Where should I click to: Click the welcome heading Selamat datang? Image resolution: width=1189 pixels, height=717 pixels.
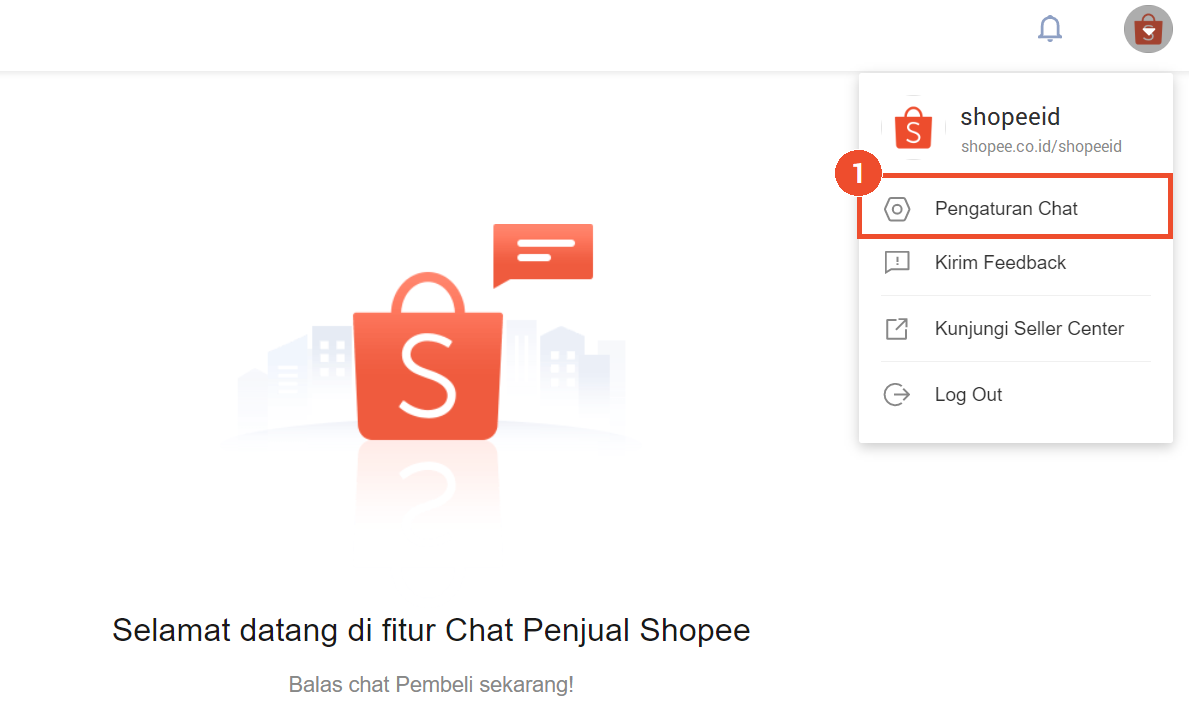tap(431, 631)
